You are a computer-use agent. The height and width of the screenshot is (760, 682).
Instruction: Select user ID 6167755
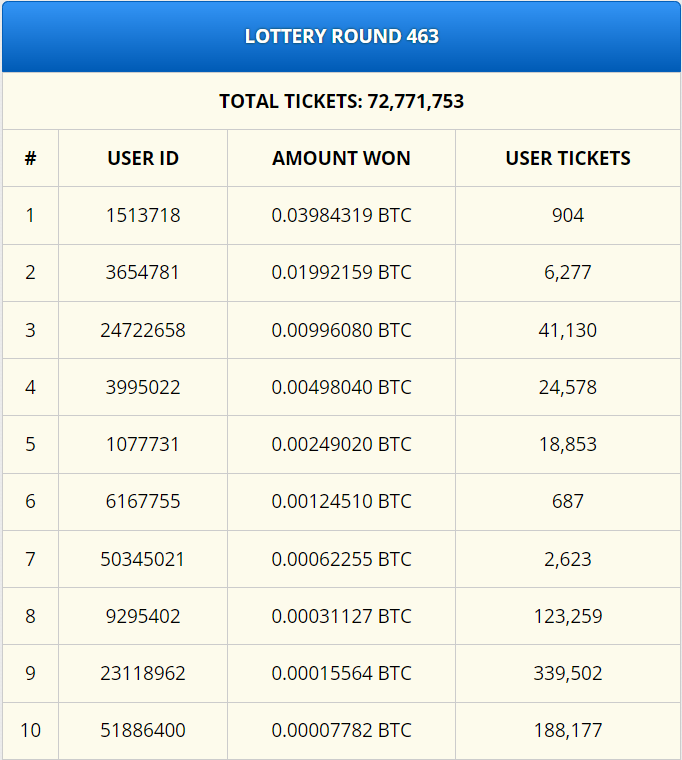click(143, 501)
